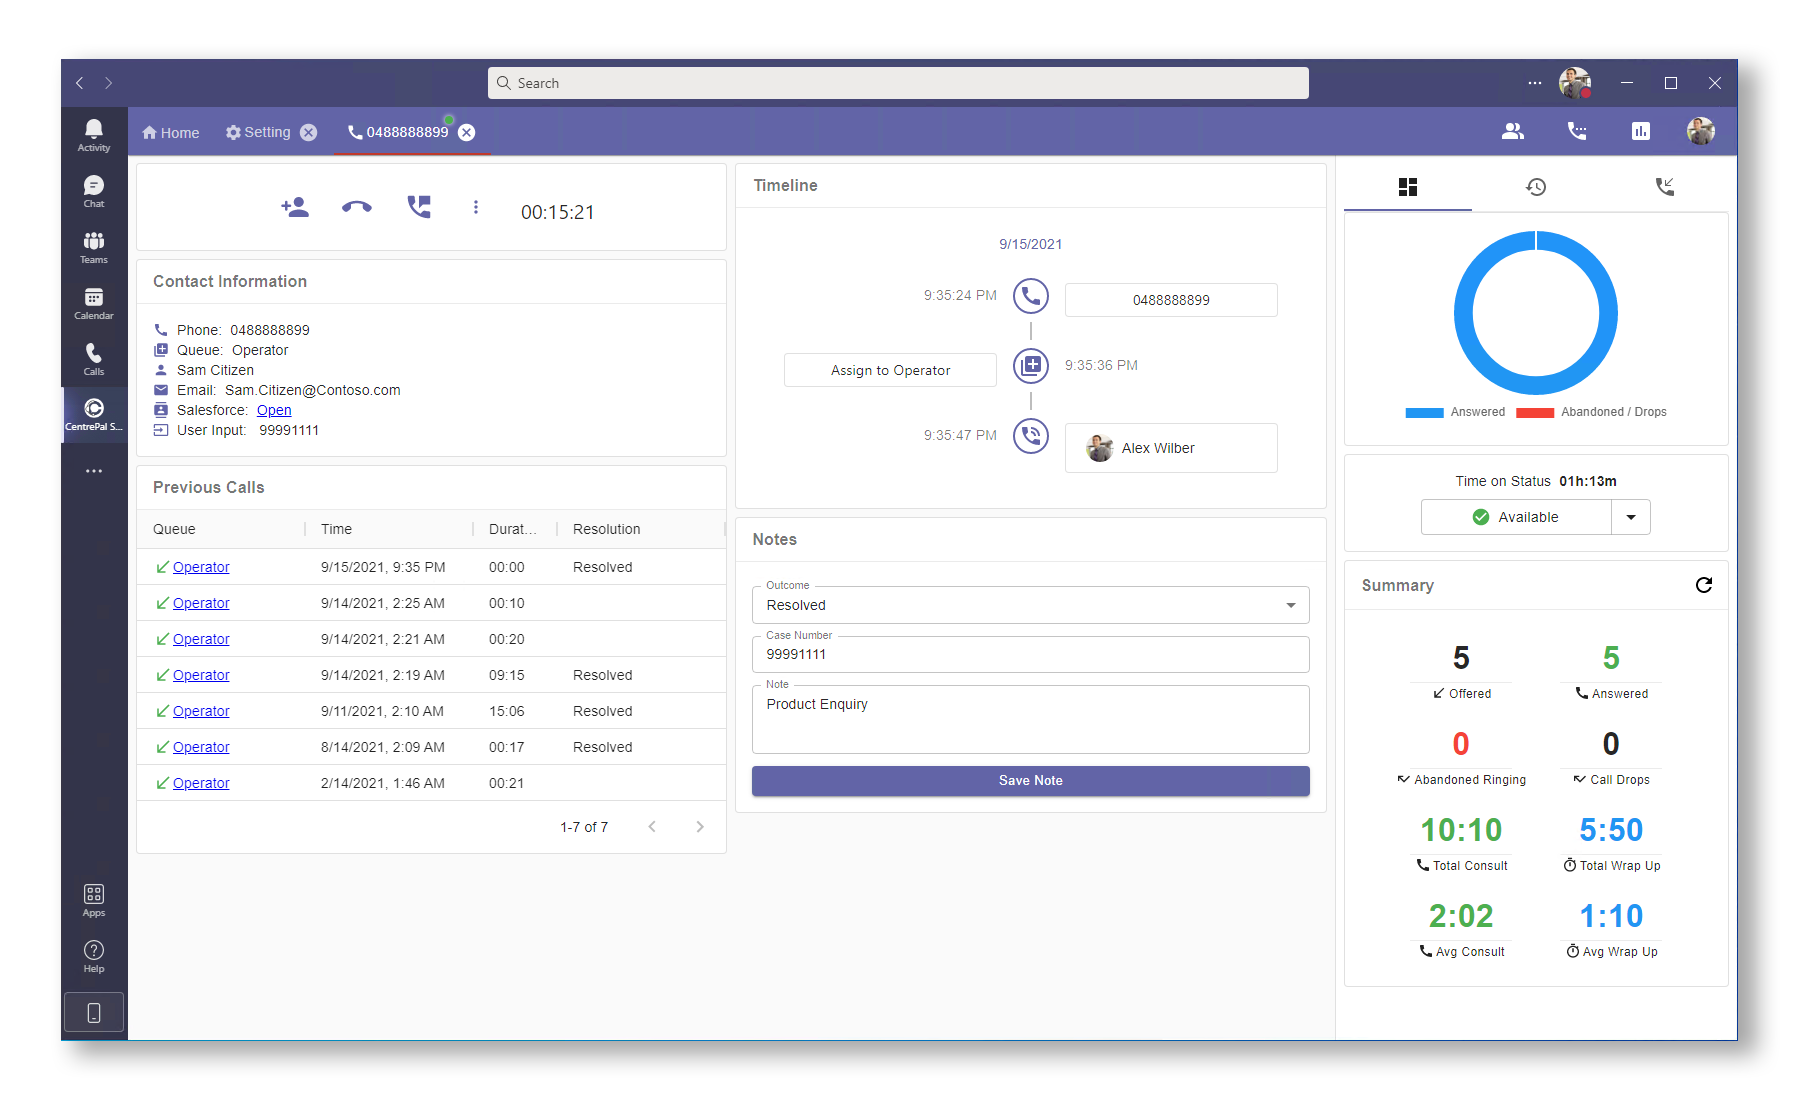Open Teams section in sidebar

[x=94, y=247]
